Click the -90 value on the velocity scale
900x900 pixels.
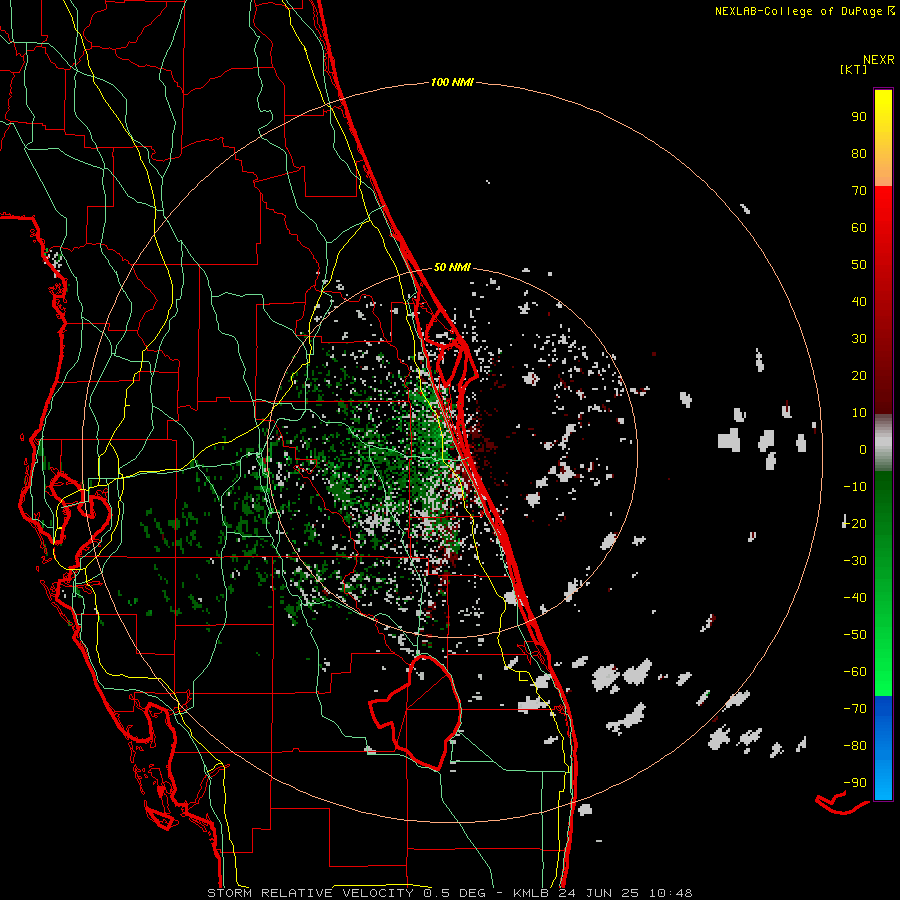point(855,783)
